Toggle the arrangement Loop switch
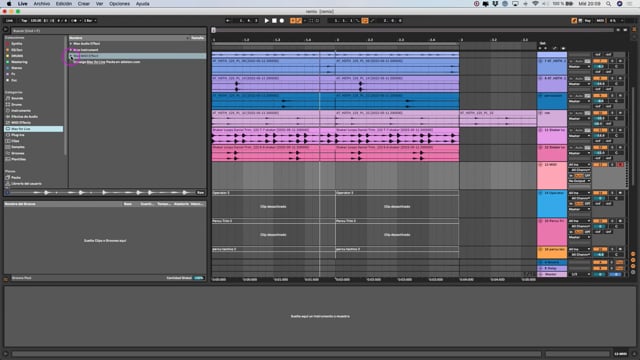Viewport: 640px width, 360px height. (x=364, y=20)
